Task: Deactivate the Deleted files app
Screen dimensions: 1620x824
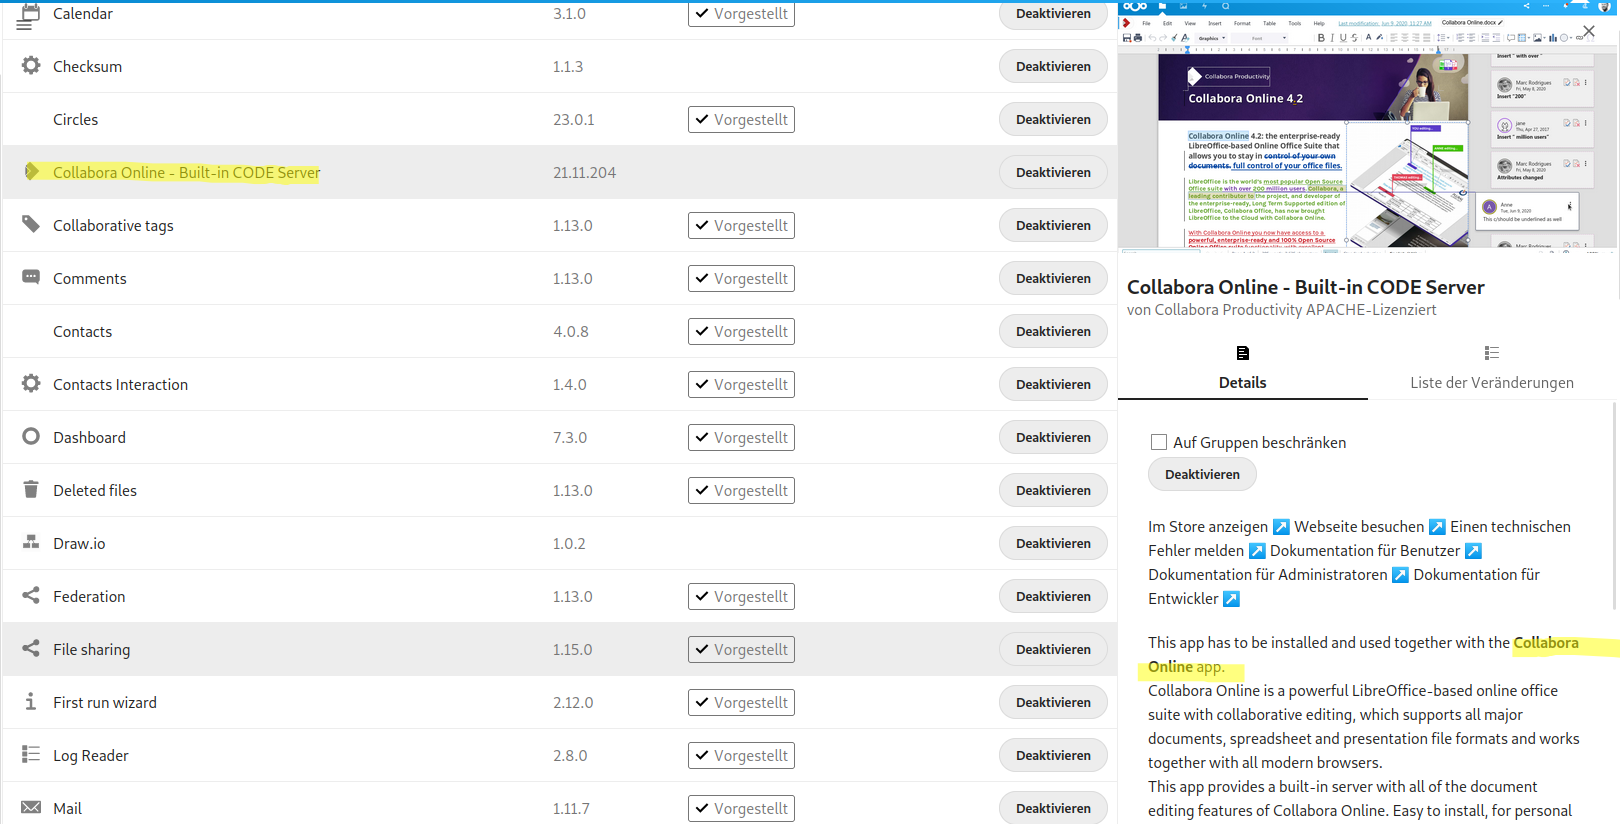Action: click(x=1053, y=490)
